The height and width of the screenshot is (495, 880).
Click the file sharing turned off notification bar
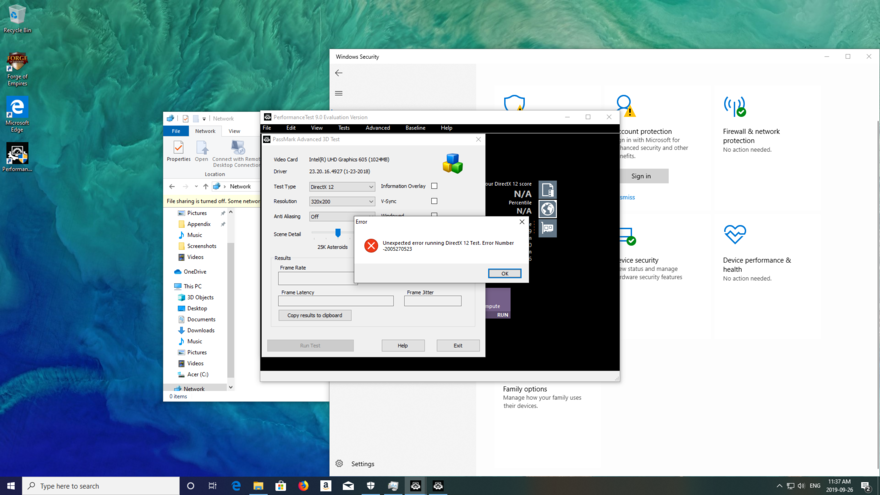click(x=213, y=201)
